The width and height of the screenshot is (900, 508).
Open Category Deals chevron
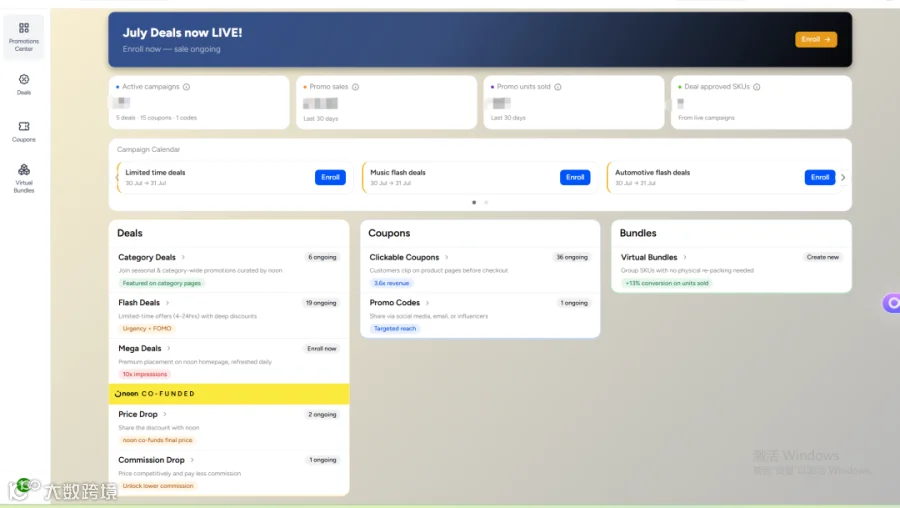click(x=183, y=257)
